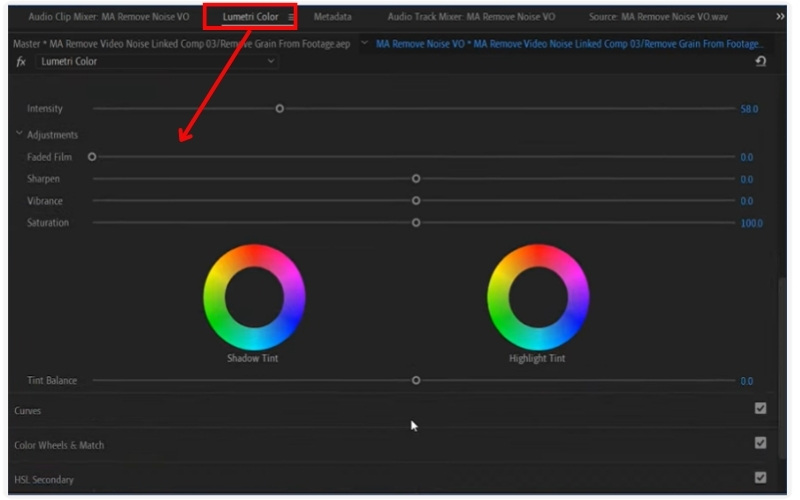Viewport: 800px width, 500px height.
Task: Open the source clip dropdown chevron
Action: click(x=364, y=44)
